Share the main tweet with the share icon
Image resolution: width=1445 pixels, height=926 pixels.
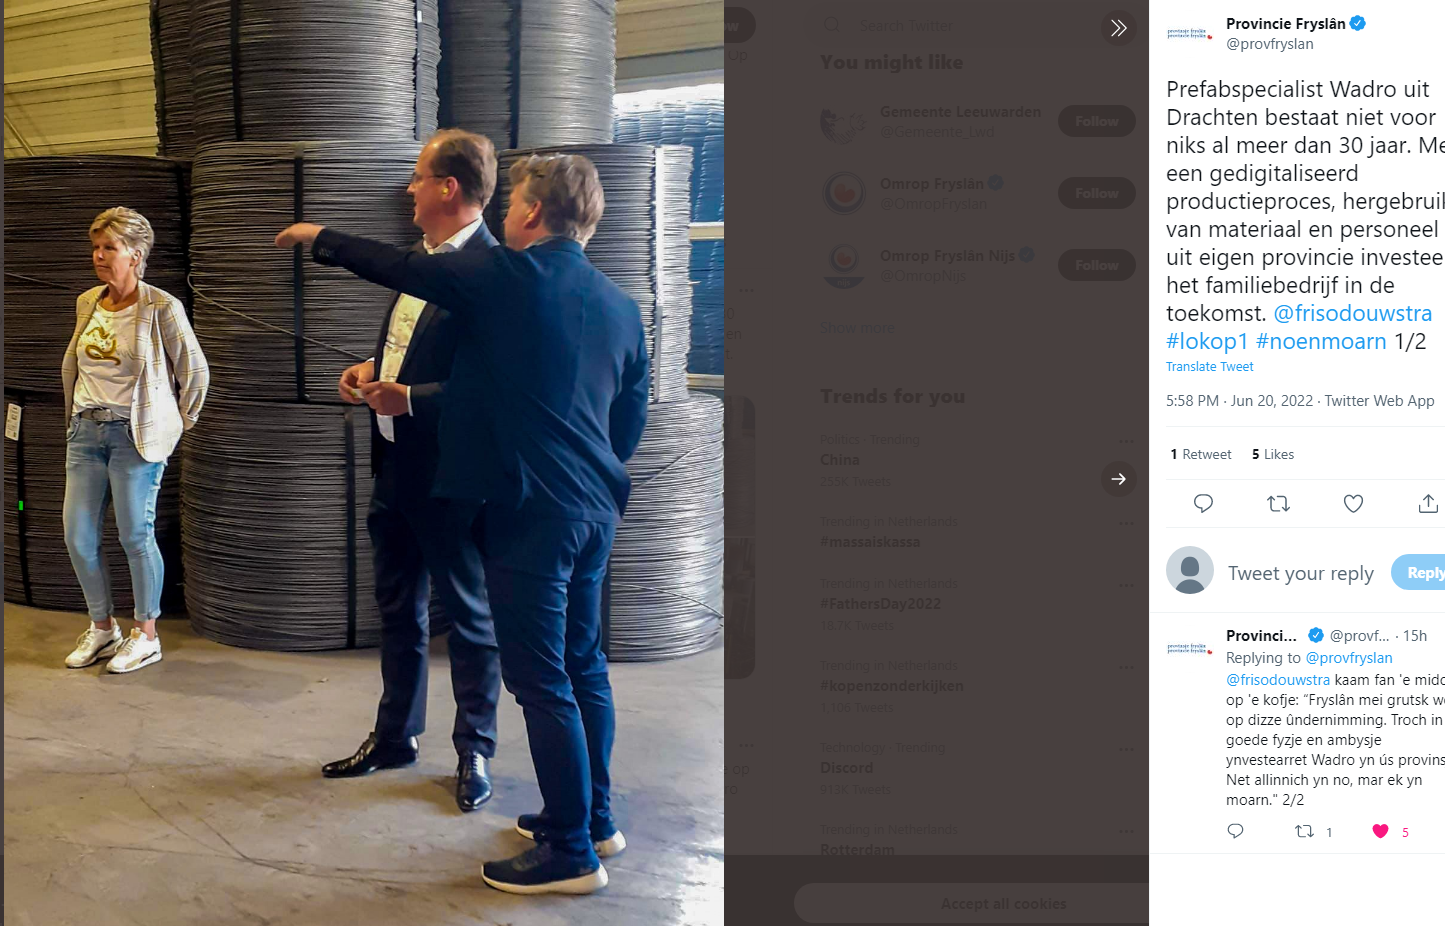click(1428, 503)
